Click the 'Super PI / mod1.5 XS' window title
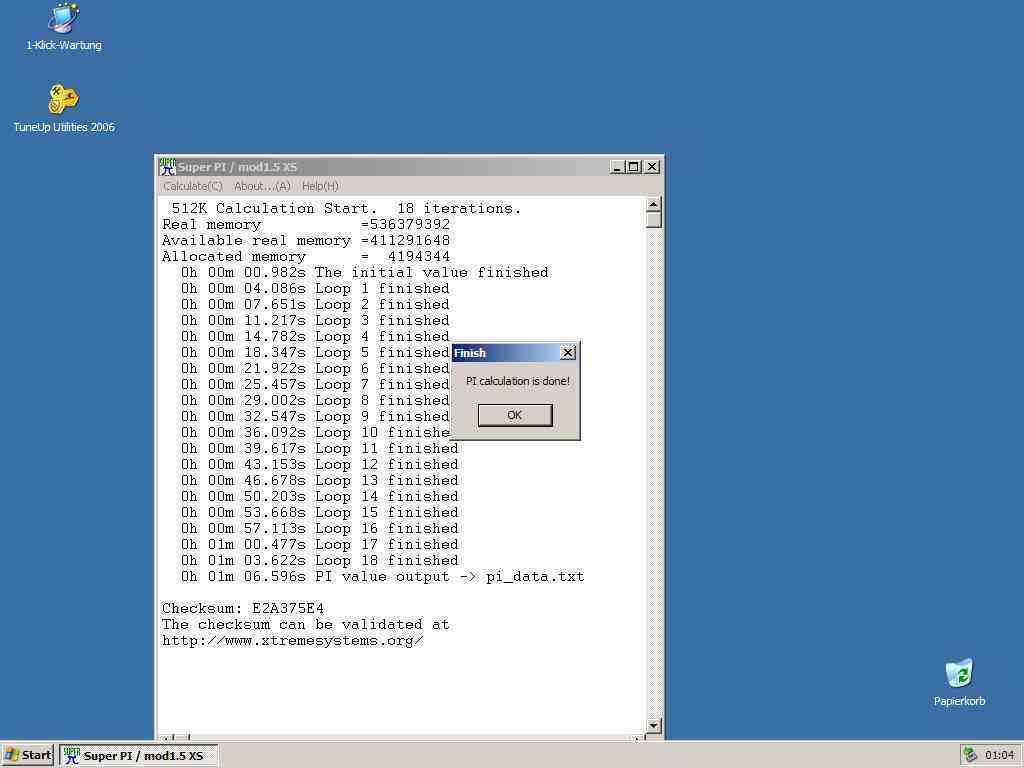1024x768 pixels. click(237, 167)
